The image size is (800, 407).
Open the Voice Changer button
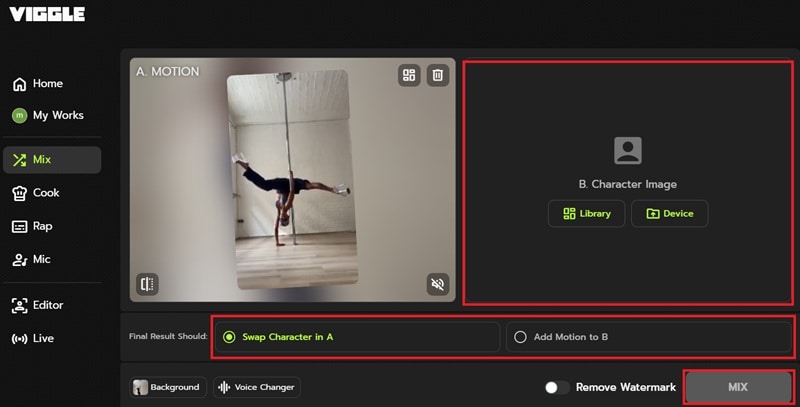click(257, 387)
